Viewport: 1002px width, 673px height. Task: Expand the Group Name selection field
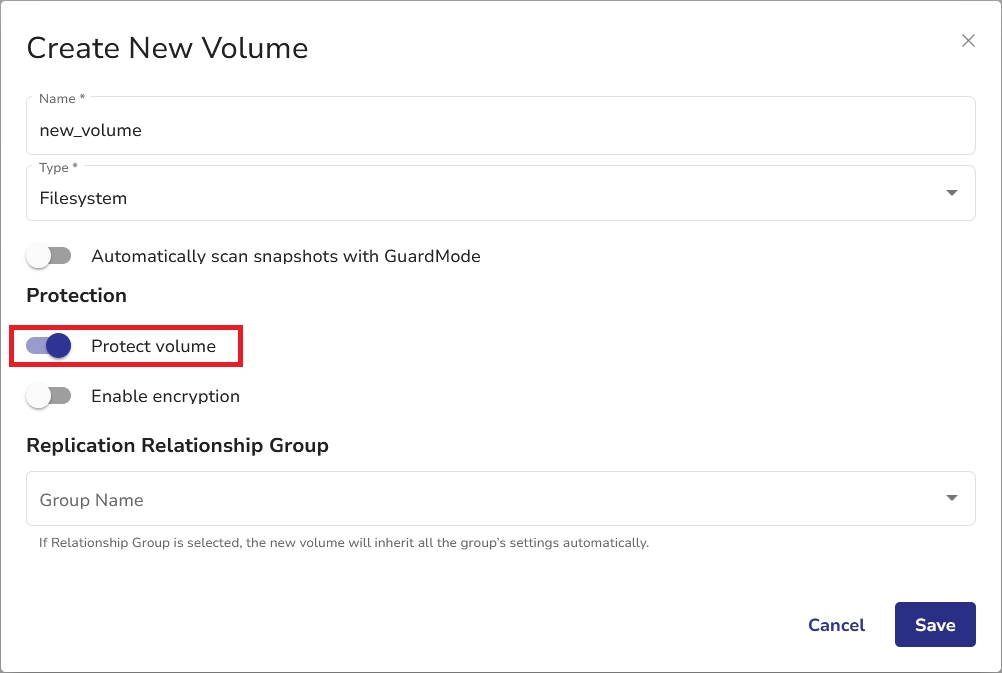[x=480, y=499]
